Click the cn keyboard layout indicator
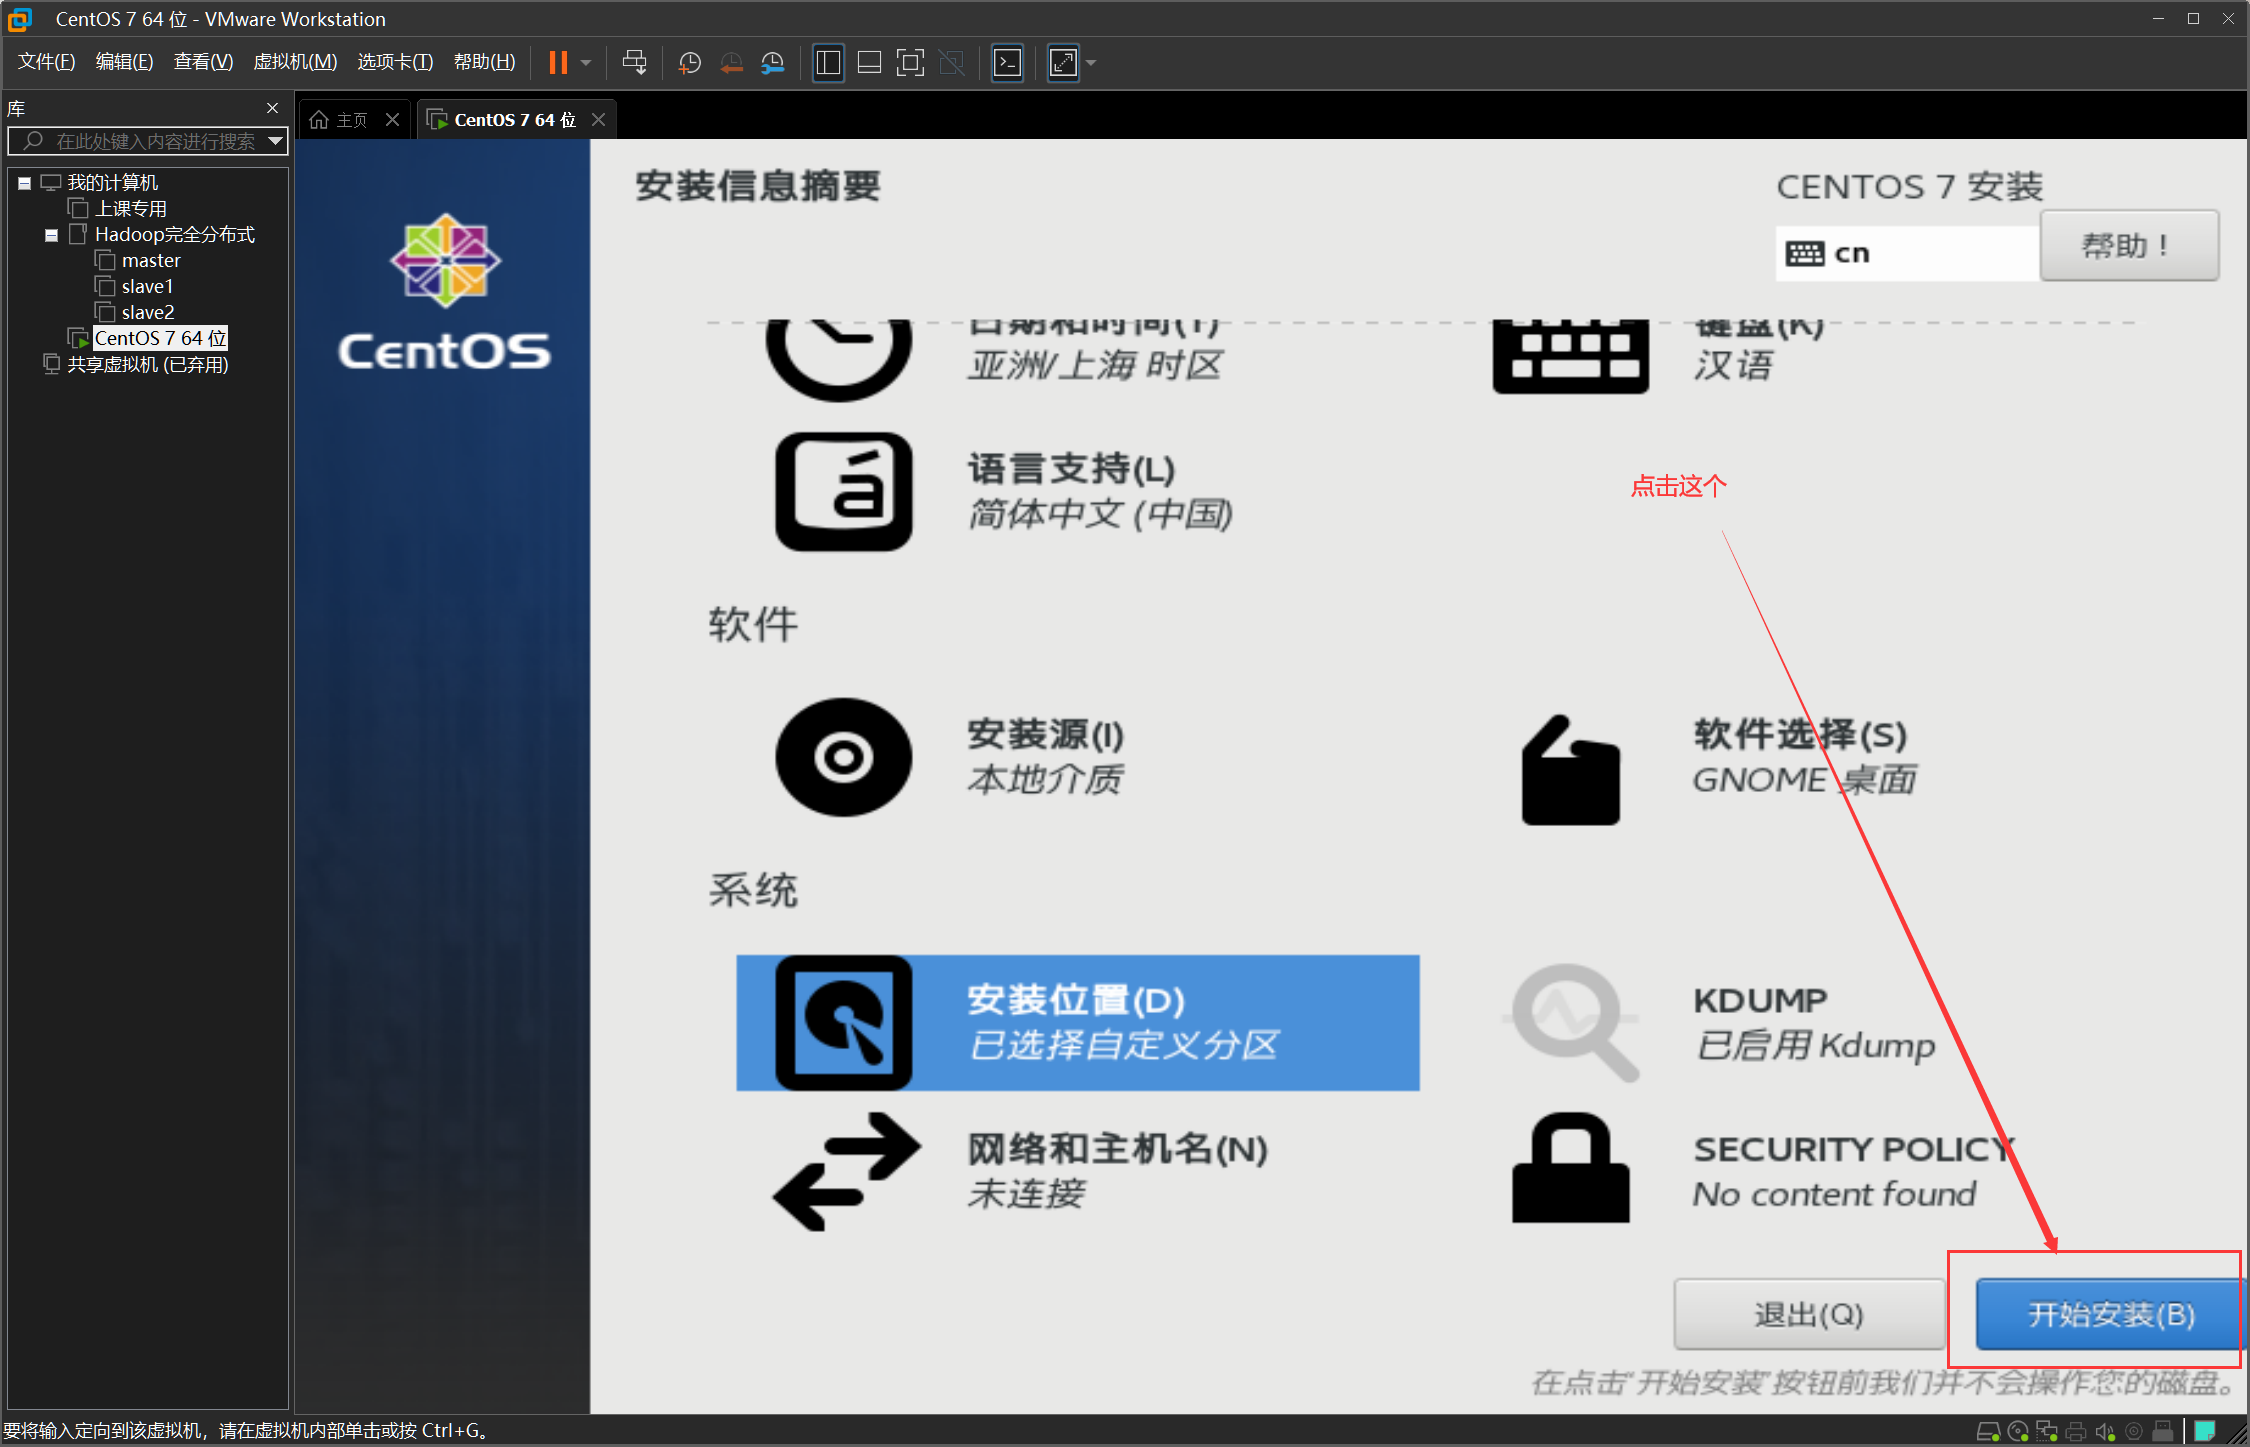The width and height of the screenshot is (2250, 1447). pyautogui.click(x=1906, y=253)
